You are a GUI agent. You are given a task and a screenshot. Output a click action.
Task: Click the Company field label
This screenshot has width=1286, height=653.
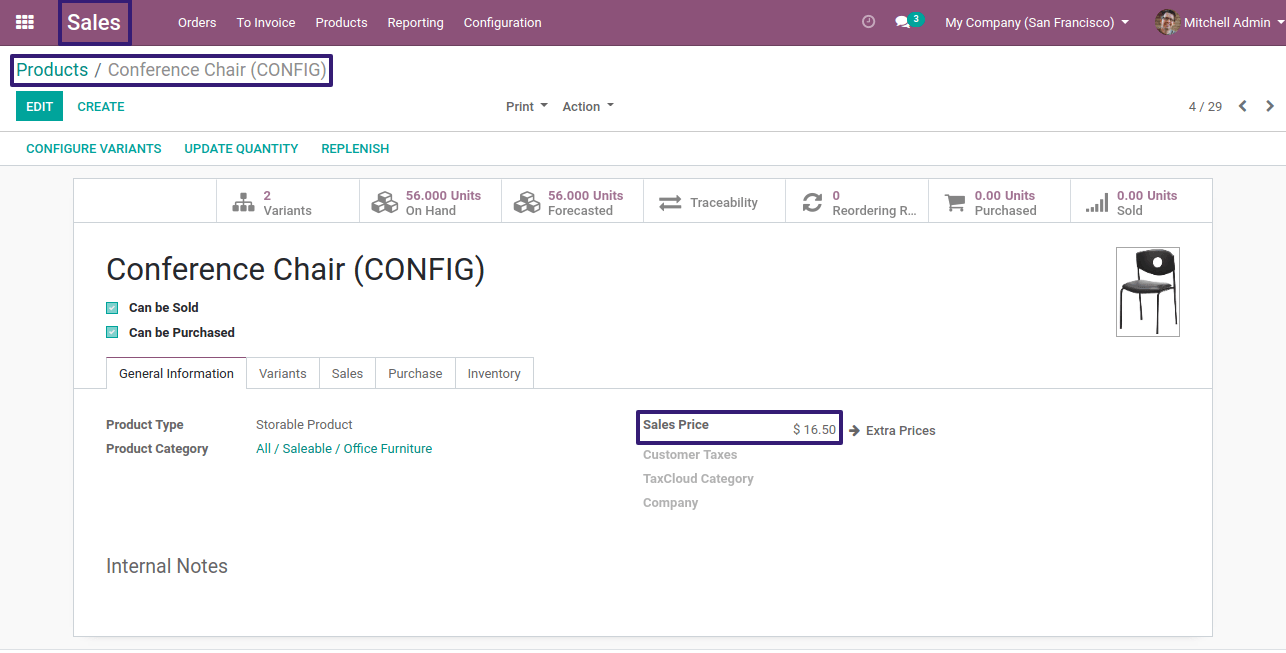click(670, 503)
